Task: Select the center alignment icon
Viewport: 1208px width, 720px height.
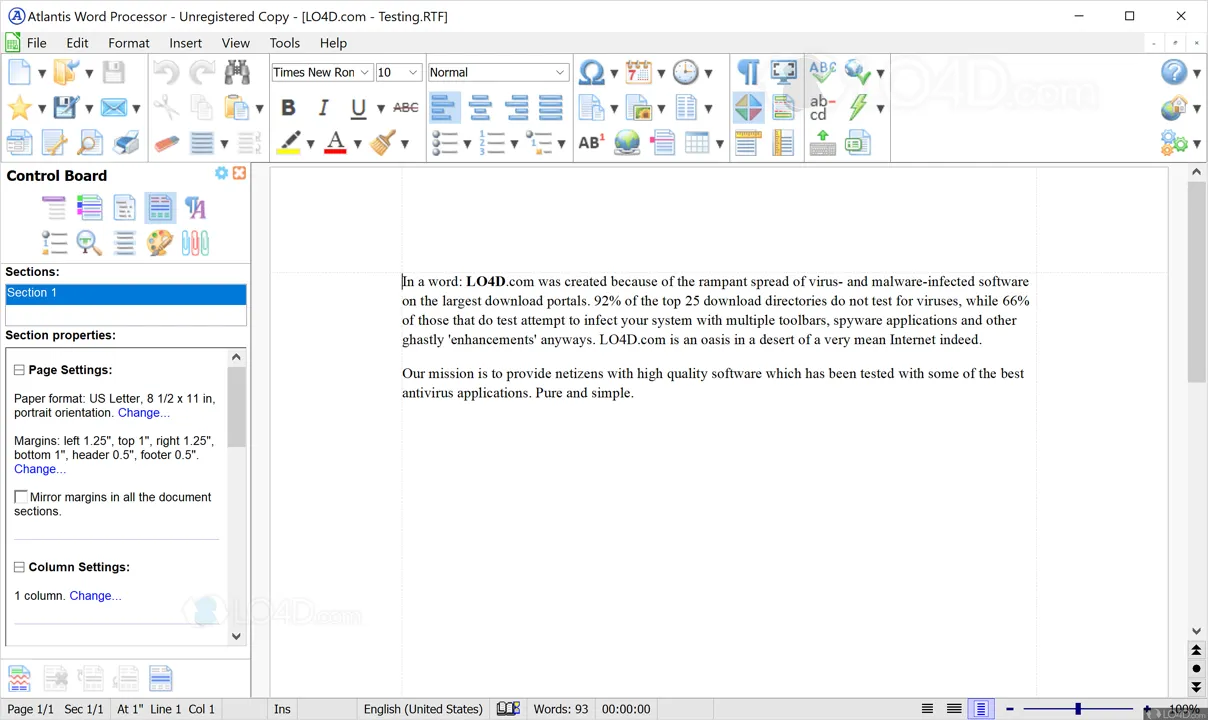Action: click(481, 108)
